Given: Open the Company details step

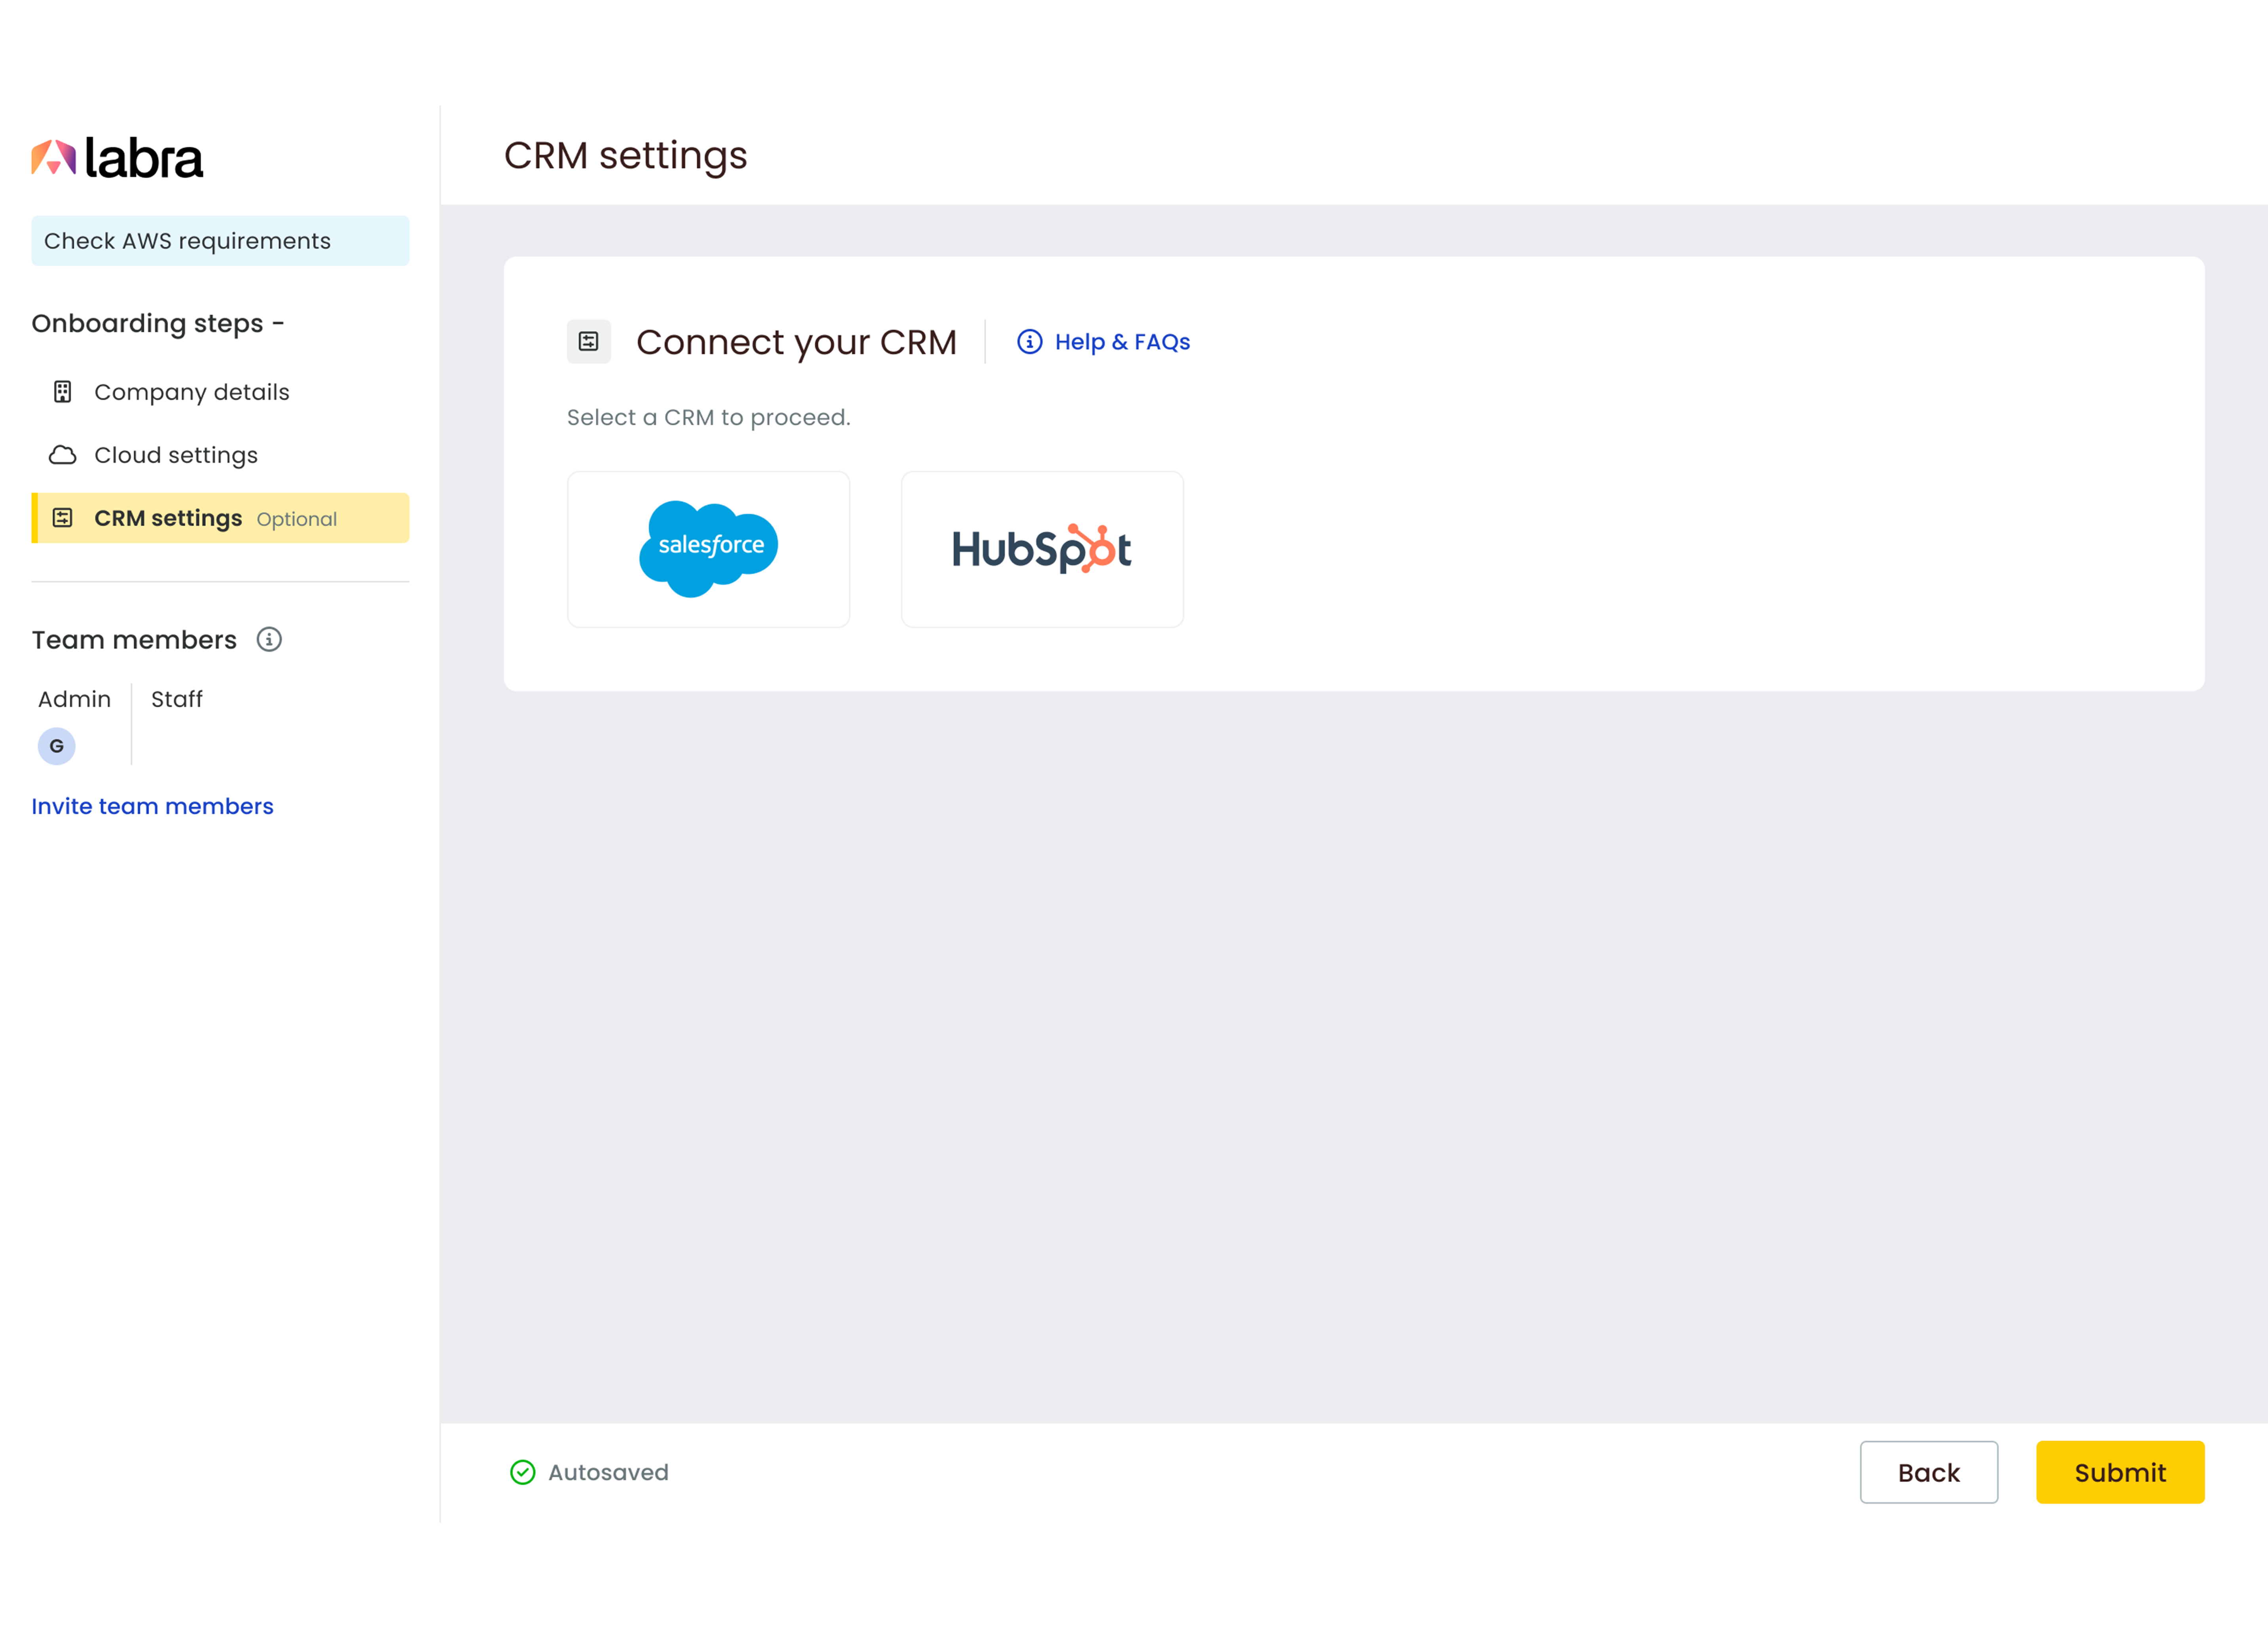Looking at the screenshot, I should (191, 392).
